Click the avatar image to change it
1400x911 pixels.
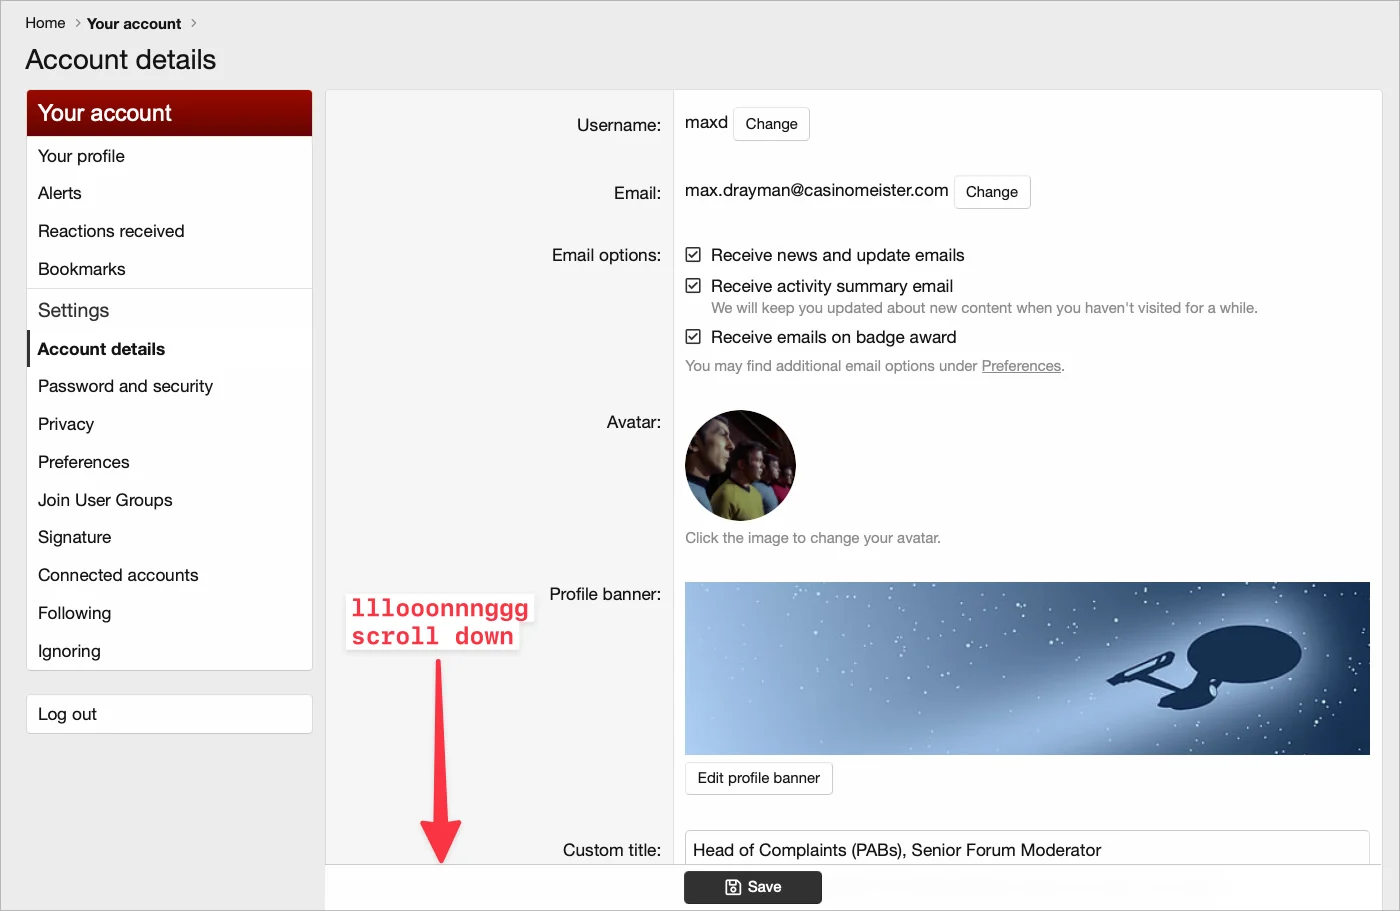(x=740, y=465)
